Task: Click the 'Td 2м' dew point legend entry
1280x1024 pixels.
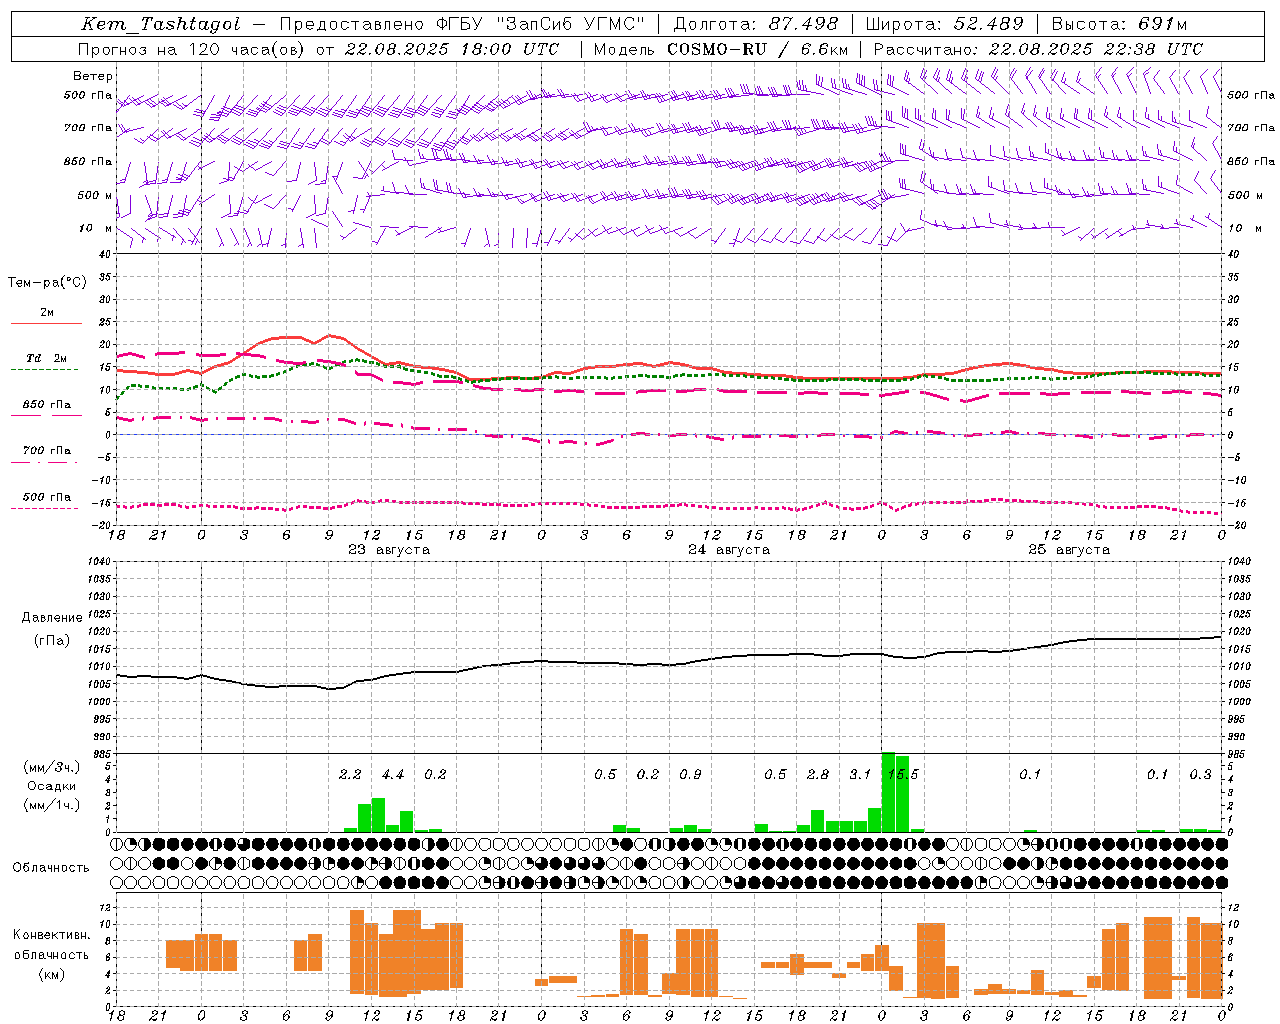Action: click(x=46, y=358)
